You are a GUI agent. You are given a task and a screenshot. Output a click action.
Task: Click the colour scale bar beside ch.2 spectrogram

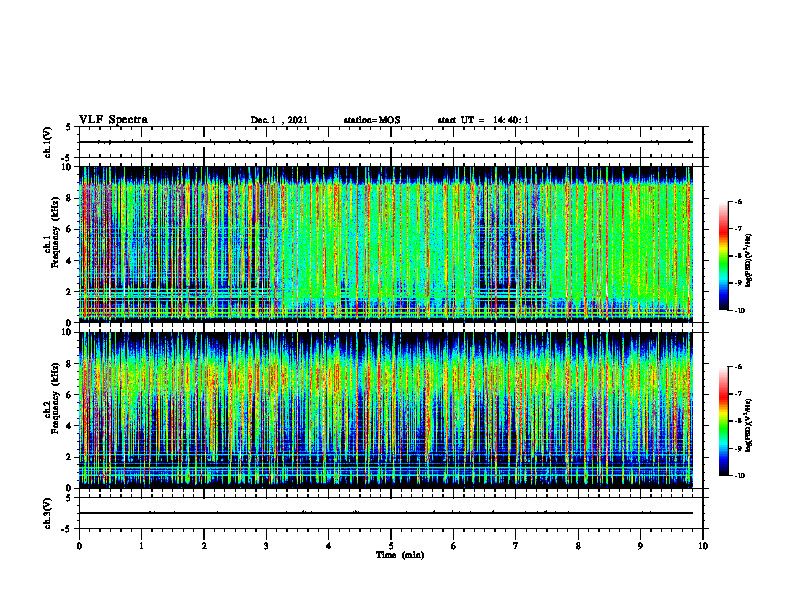point(723,421)
